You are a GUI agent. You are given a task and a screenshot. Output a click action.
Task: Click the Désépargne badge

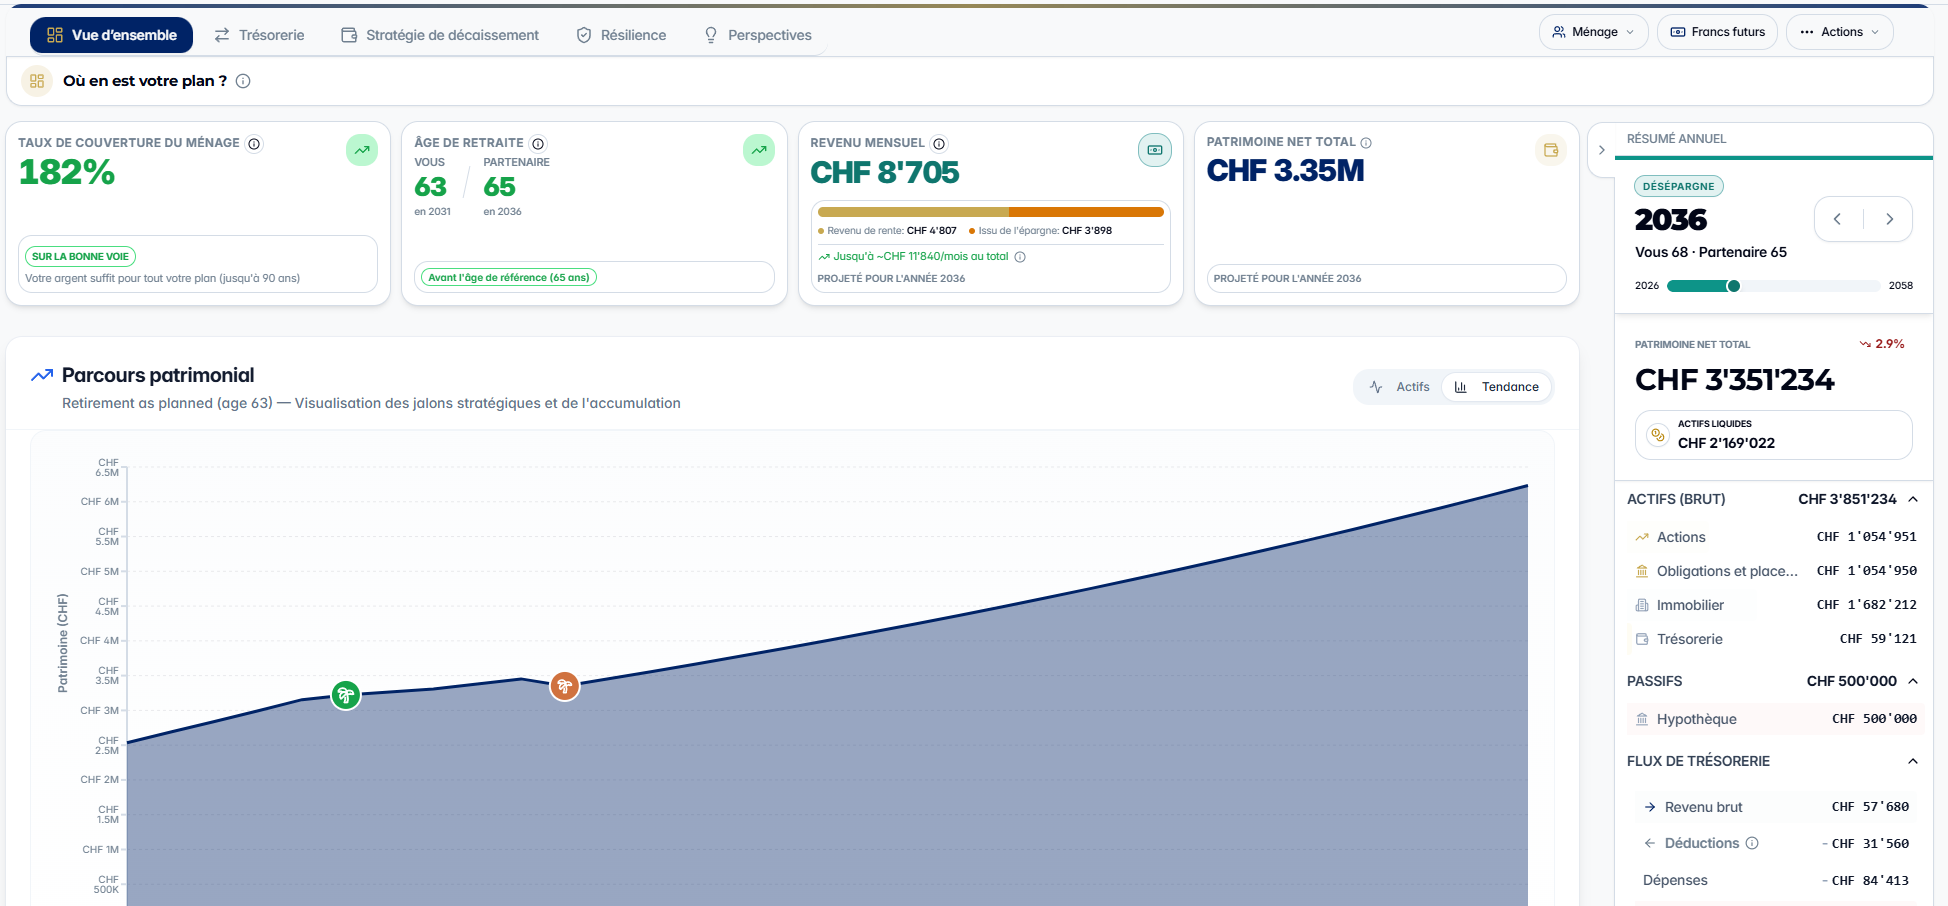[1678, 186]
